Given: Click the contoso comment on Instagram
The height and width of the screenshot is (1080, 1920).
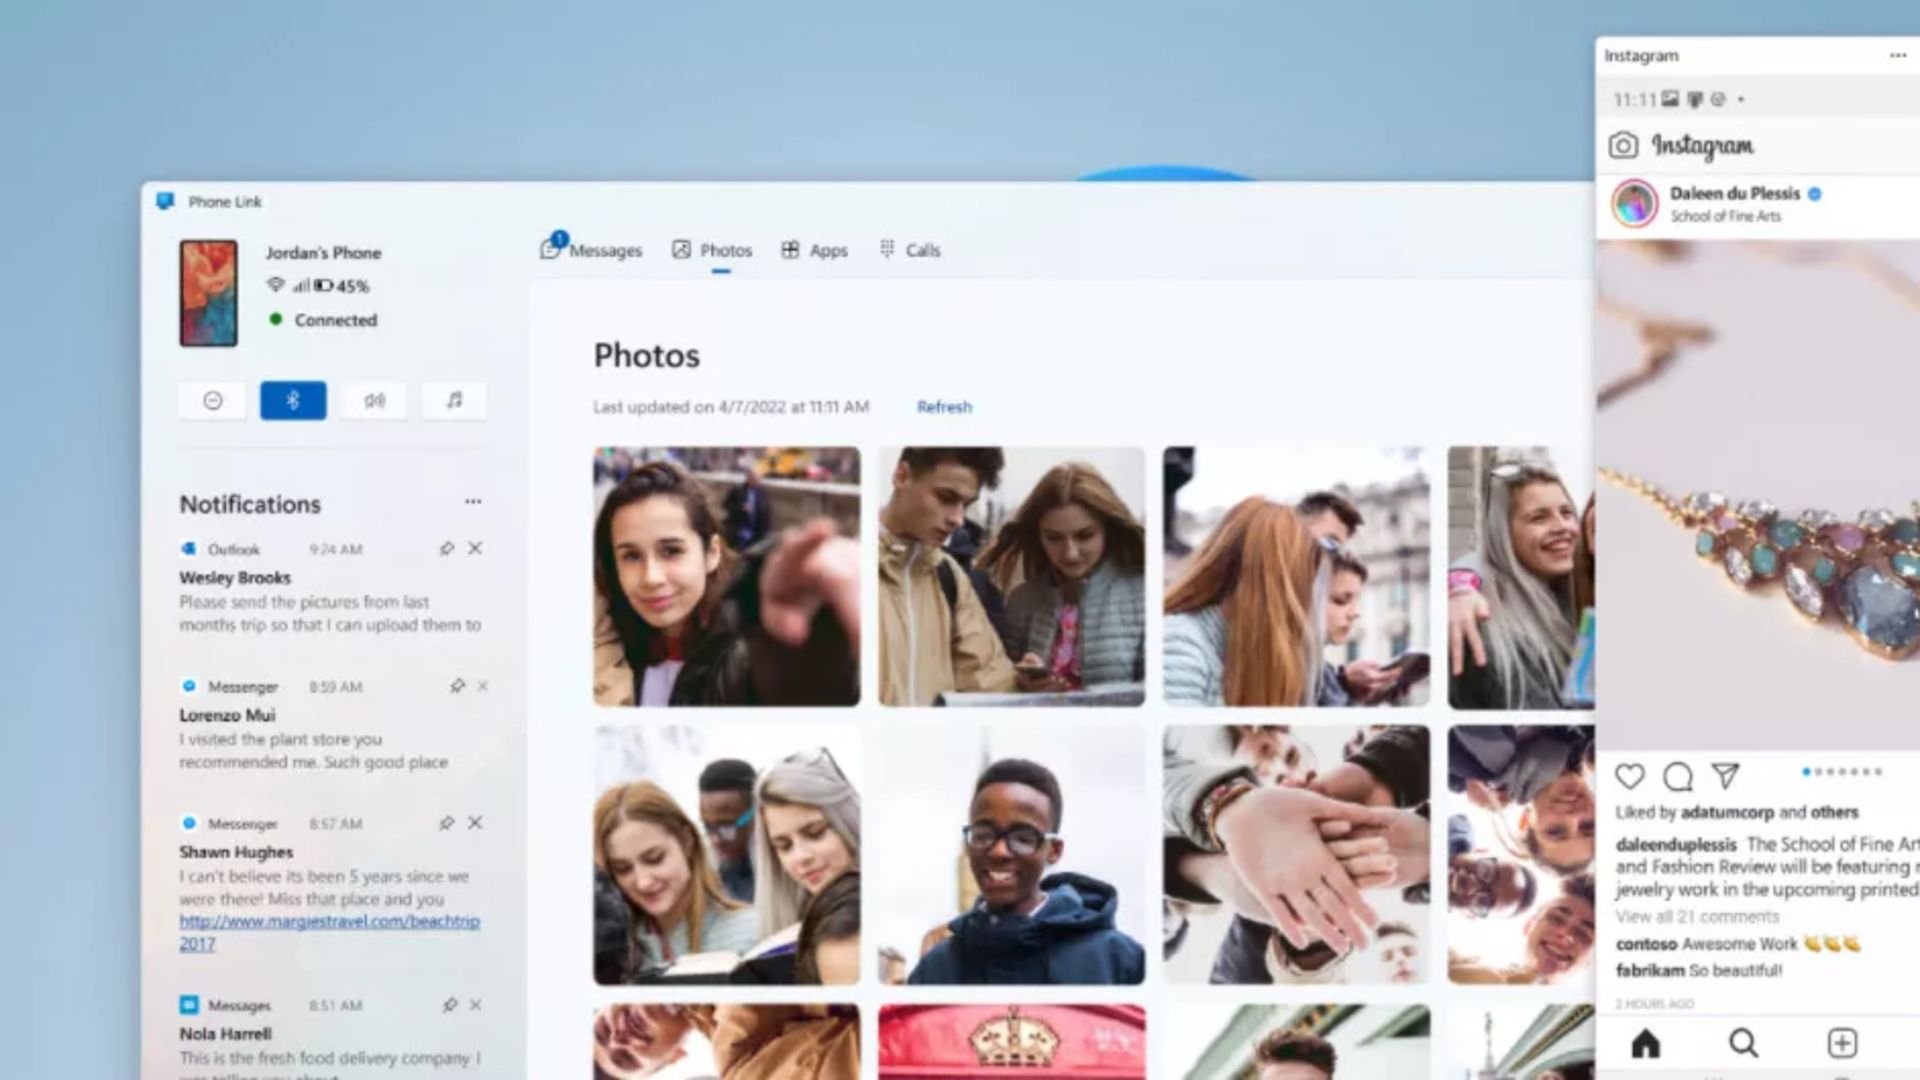Looking at the screenshot, I should 1738,943.
